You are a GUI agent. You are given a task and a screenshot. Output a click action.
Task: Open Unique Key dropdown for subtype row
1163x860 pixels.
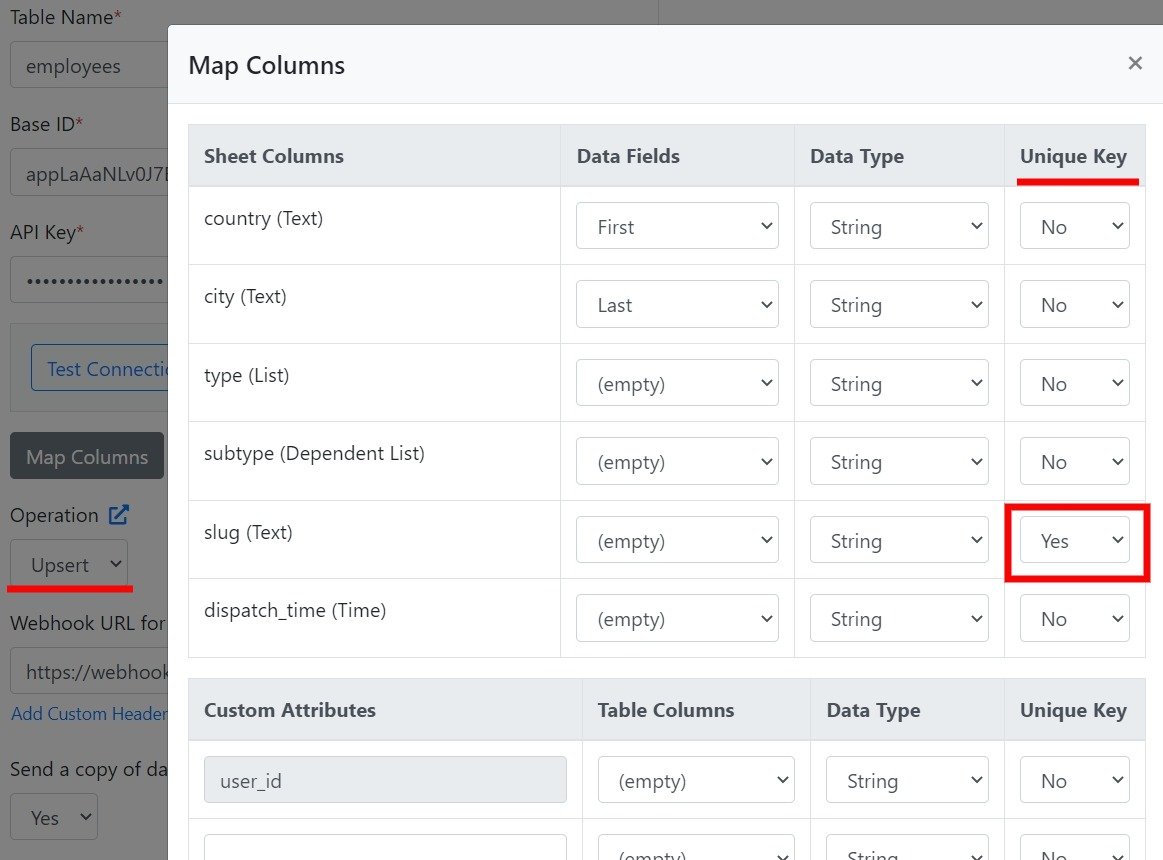click(1075, 462)
